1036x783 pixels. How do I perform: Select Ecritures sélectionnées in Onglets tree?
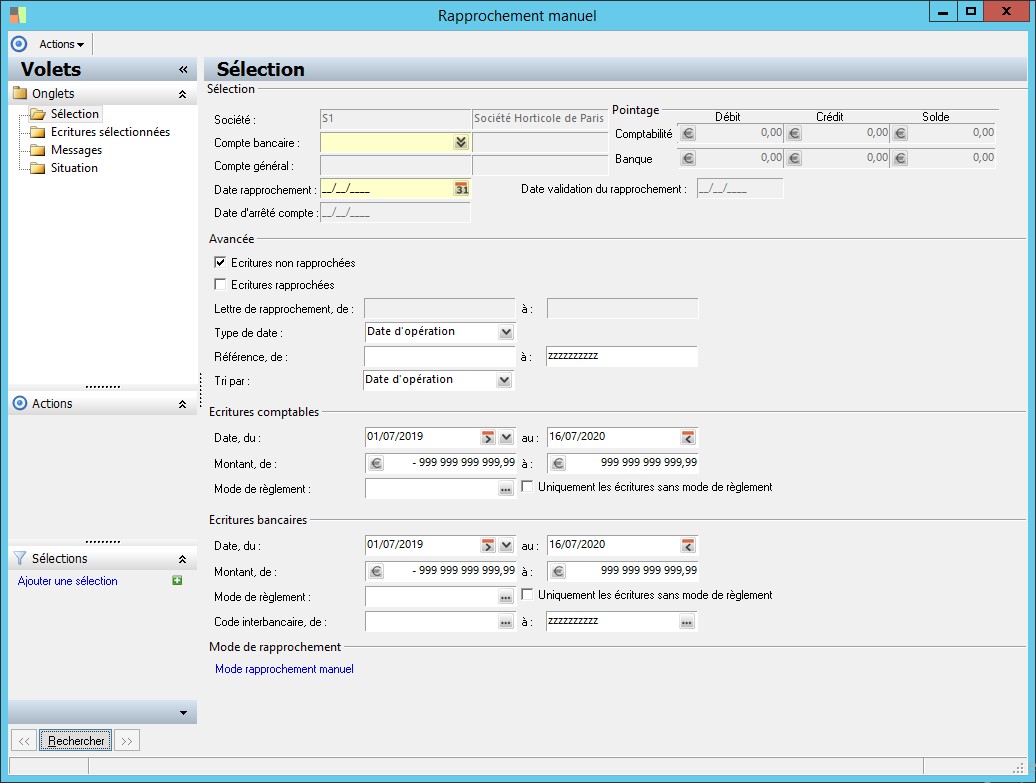(110, 132)
